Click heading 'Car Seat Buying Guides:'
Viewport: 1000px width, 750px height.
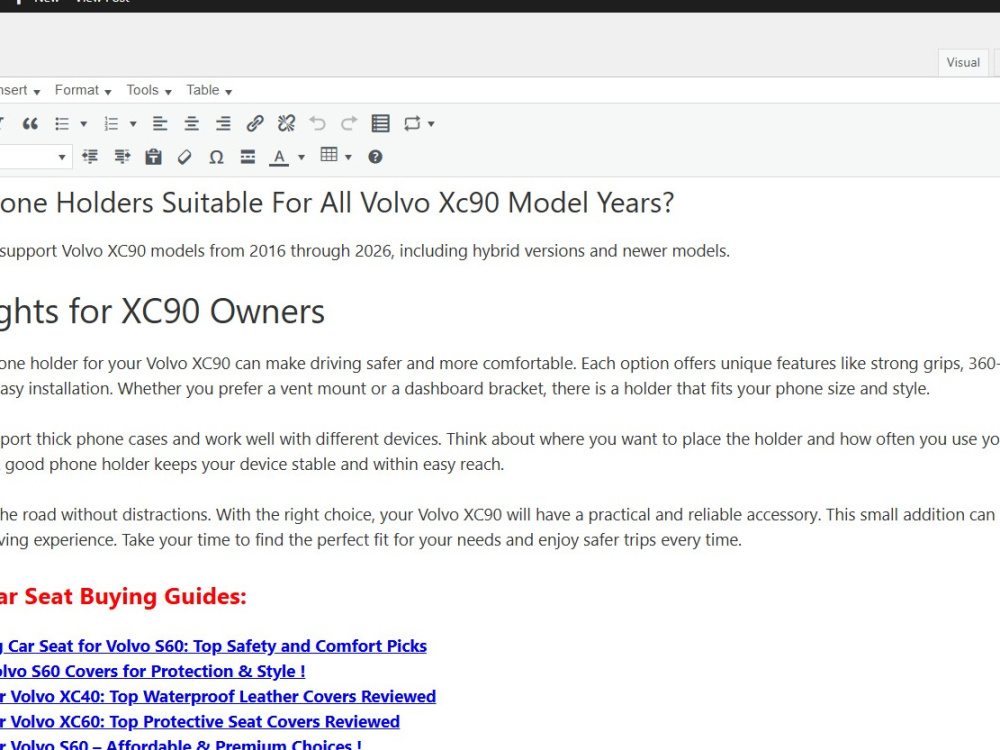[123, 596]
